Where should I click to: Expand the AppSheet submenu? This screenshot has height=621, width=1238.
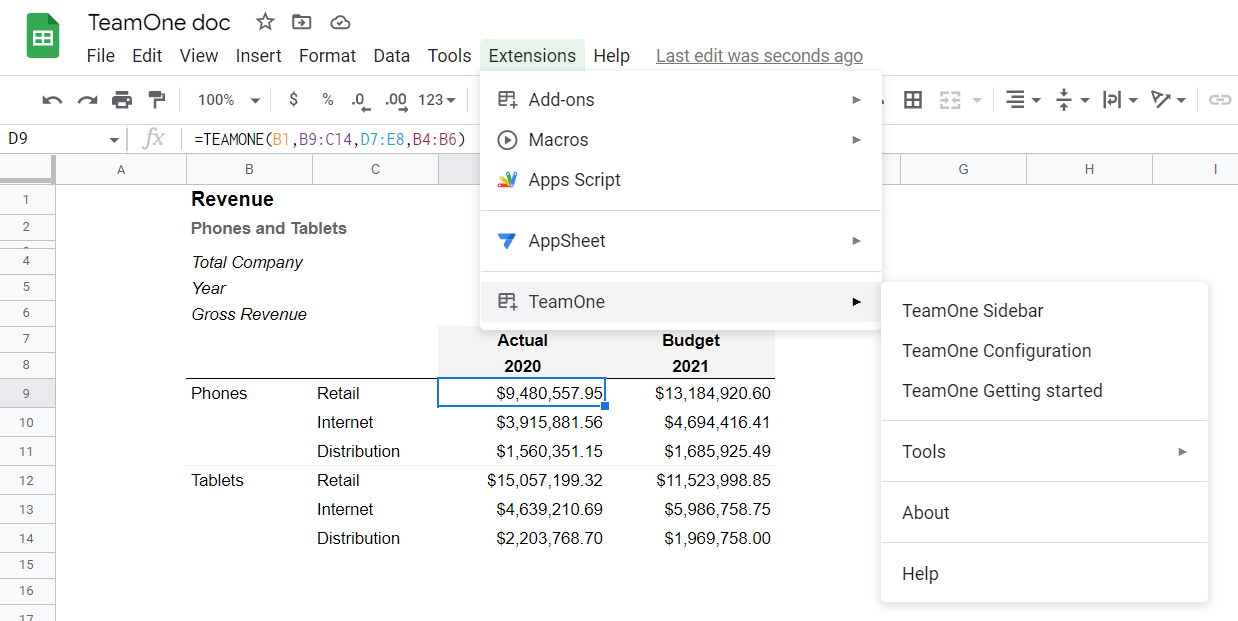[681, 241]
